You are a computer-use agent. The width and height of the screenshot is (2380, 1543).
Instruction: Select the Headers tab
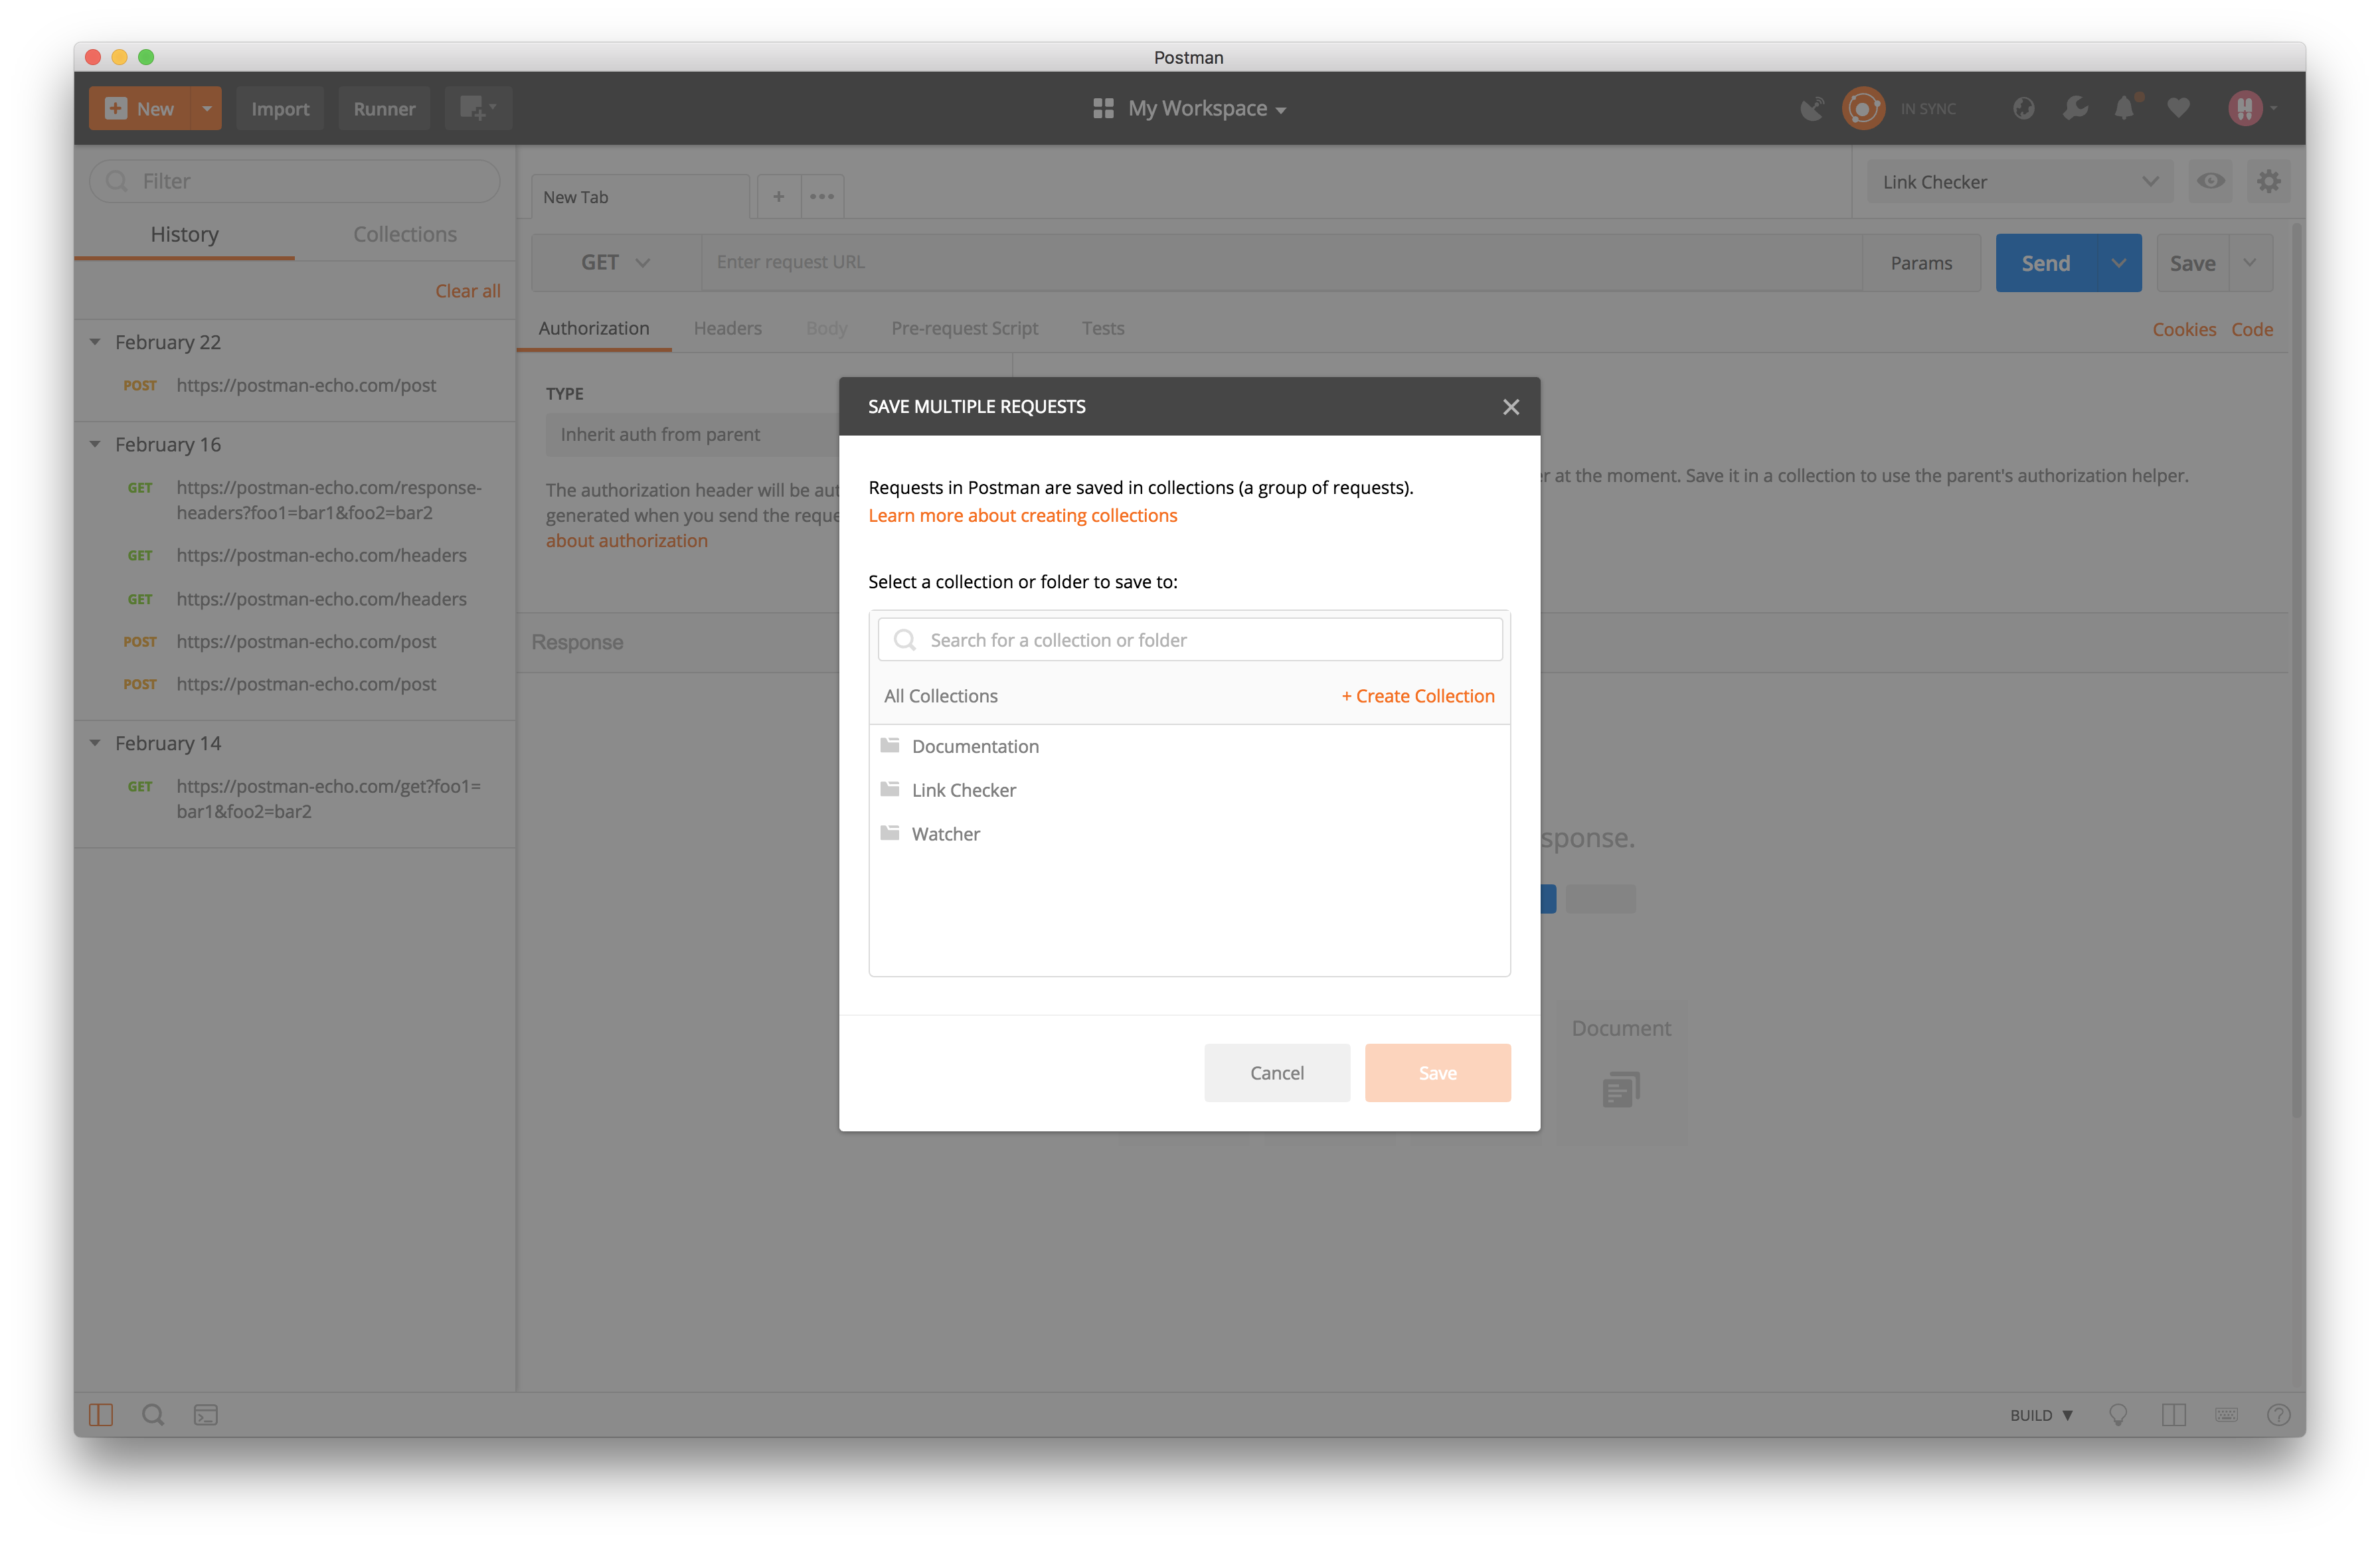(727, 328)
